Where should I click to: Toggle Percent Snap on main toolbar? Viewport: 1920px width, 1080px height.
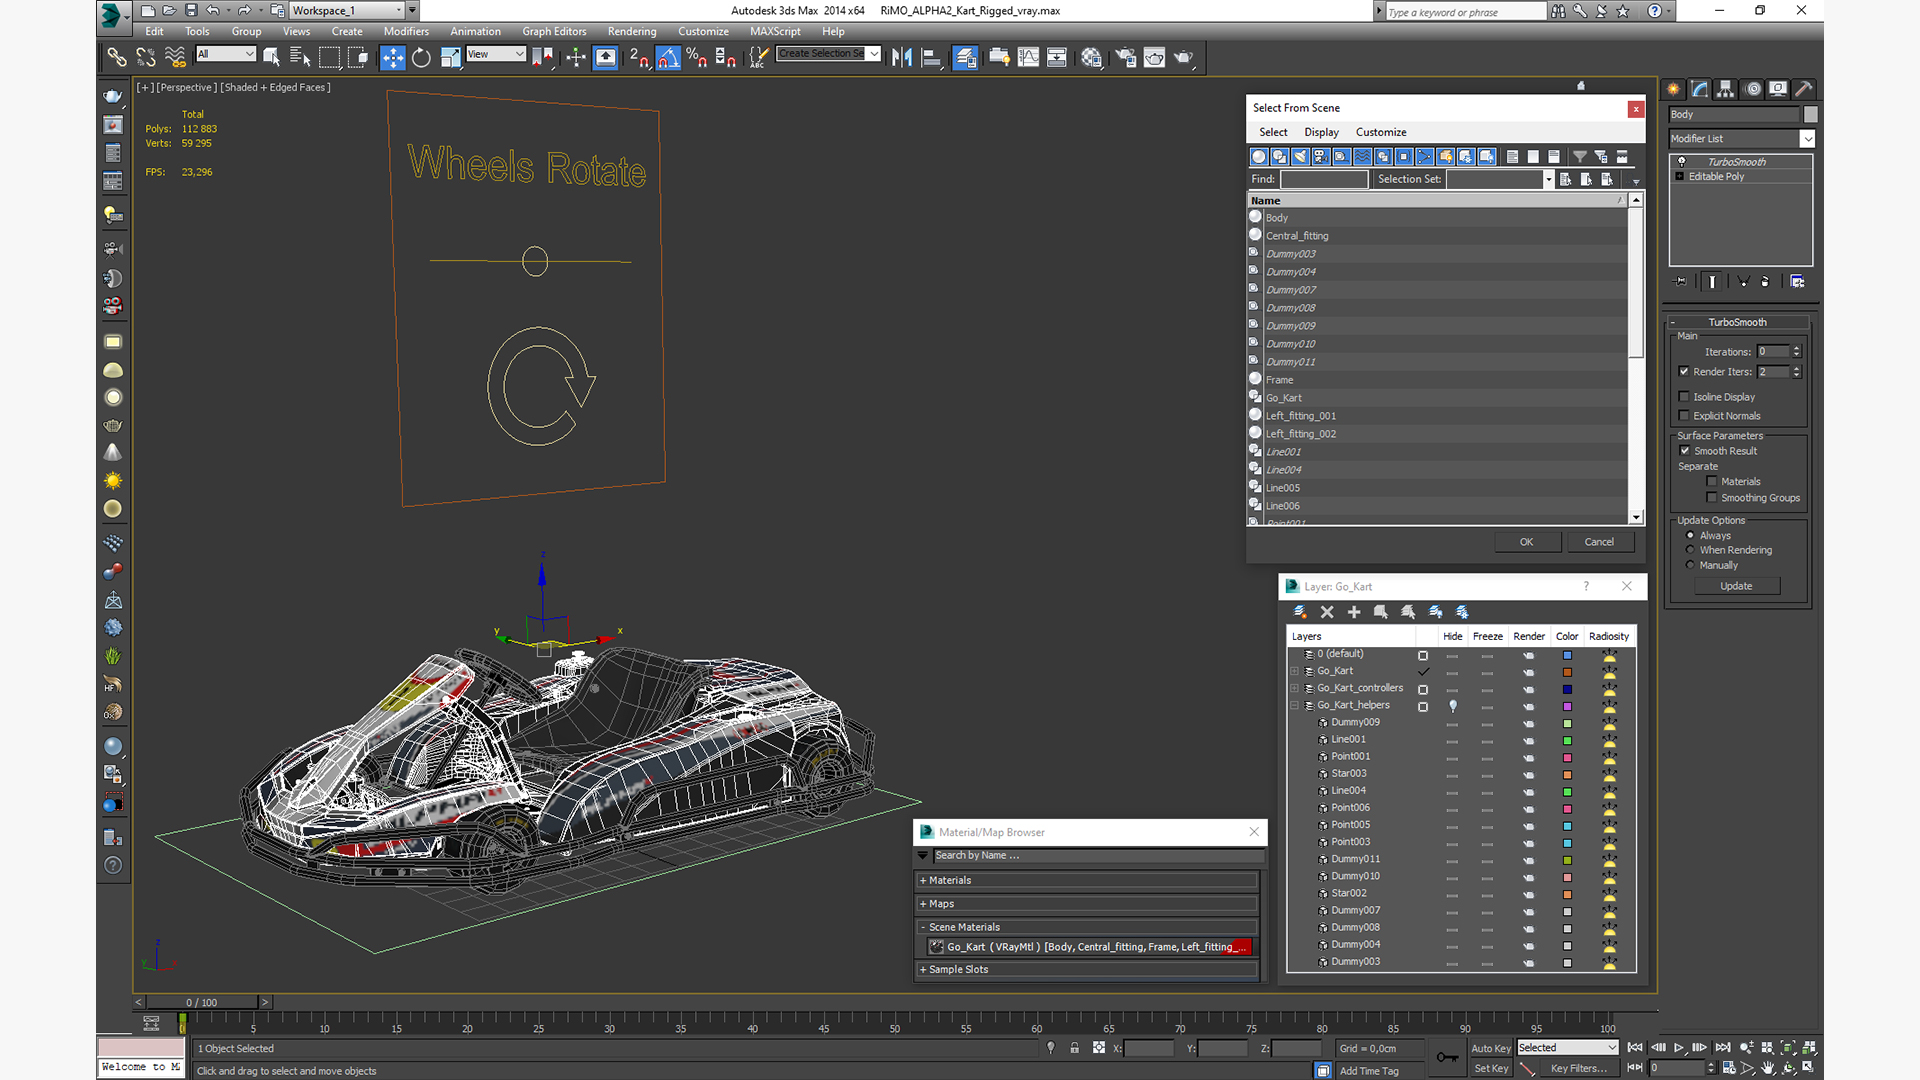point(697,57)
